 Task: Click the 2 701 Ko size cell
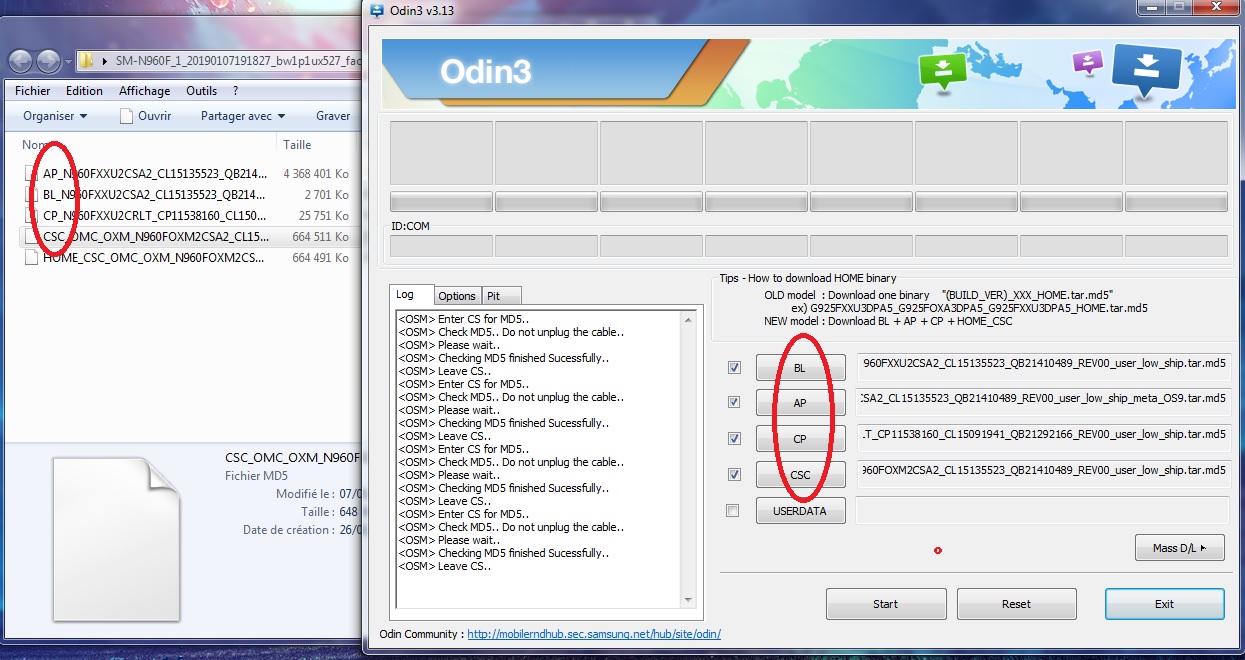coord(326,195)
